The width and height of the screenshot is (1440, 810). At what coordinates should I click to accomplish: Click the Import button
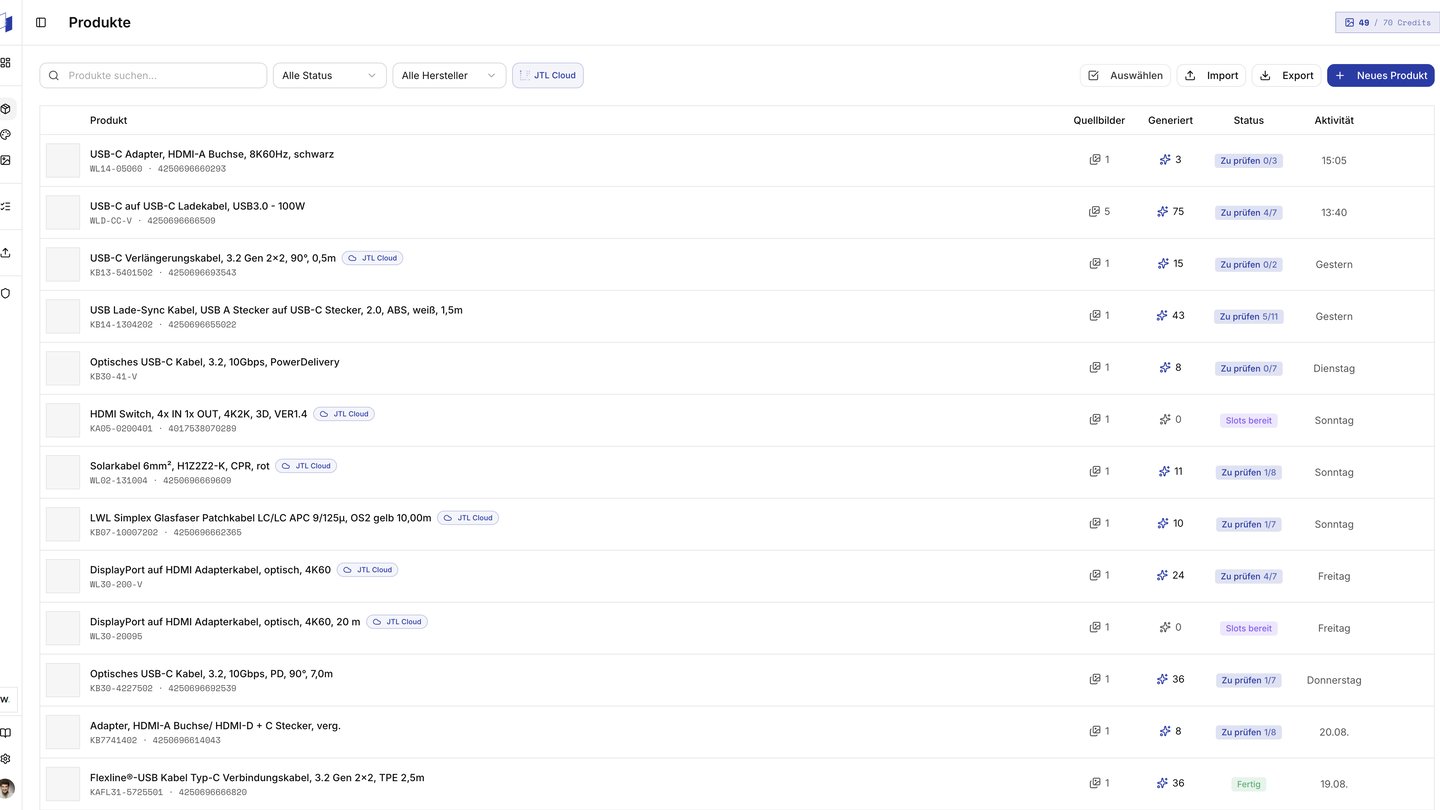pyautogui.click(x=1212, y=75)
